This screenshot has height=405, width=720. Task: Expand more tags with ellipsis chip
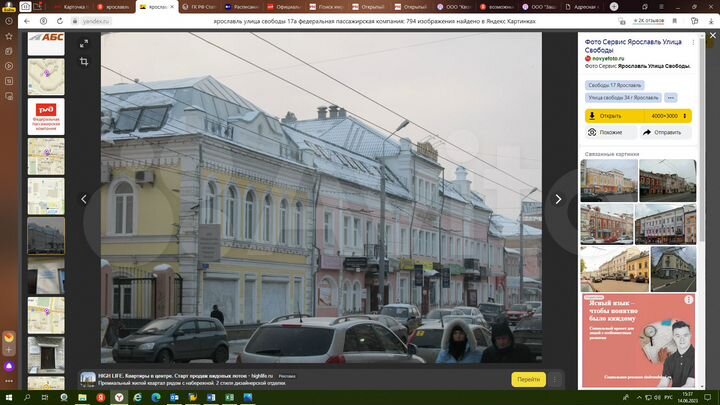point(670,98)
